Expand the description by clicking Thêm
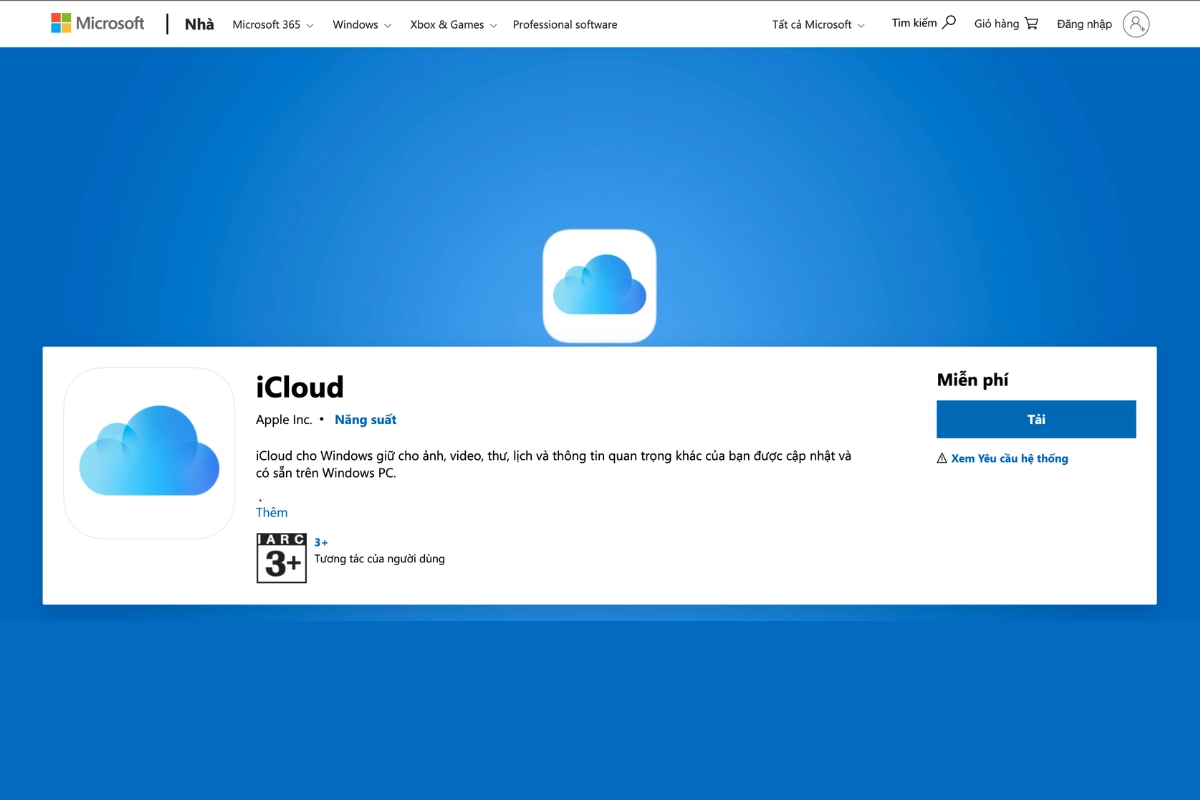Image resolution: width=1200 pixels, height=800 pixels. pos(271,511)
